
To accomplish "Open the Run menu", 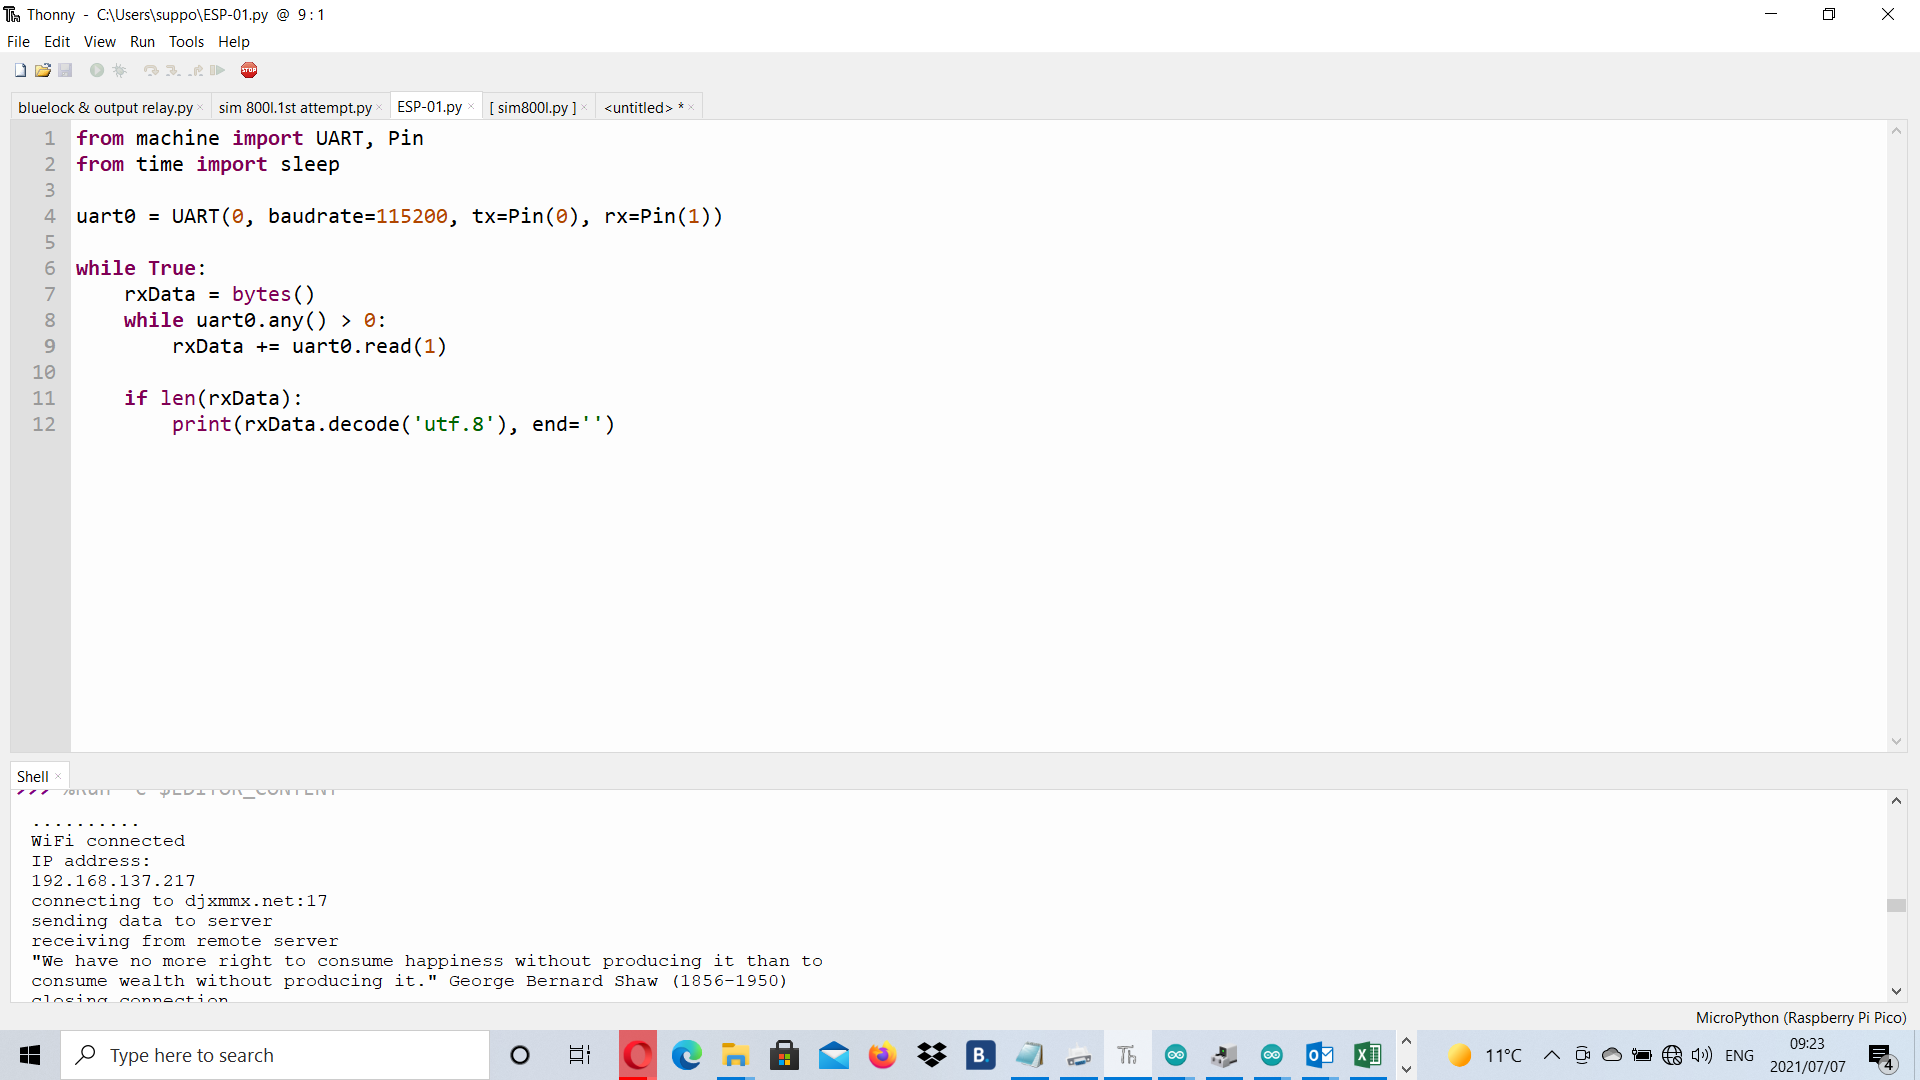I will tap(142, 41).
